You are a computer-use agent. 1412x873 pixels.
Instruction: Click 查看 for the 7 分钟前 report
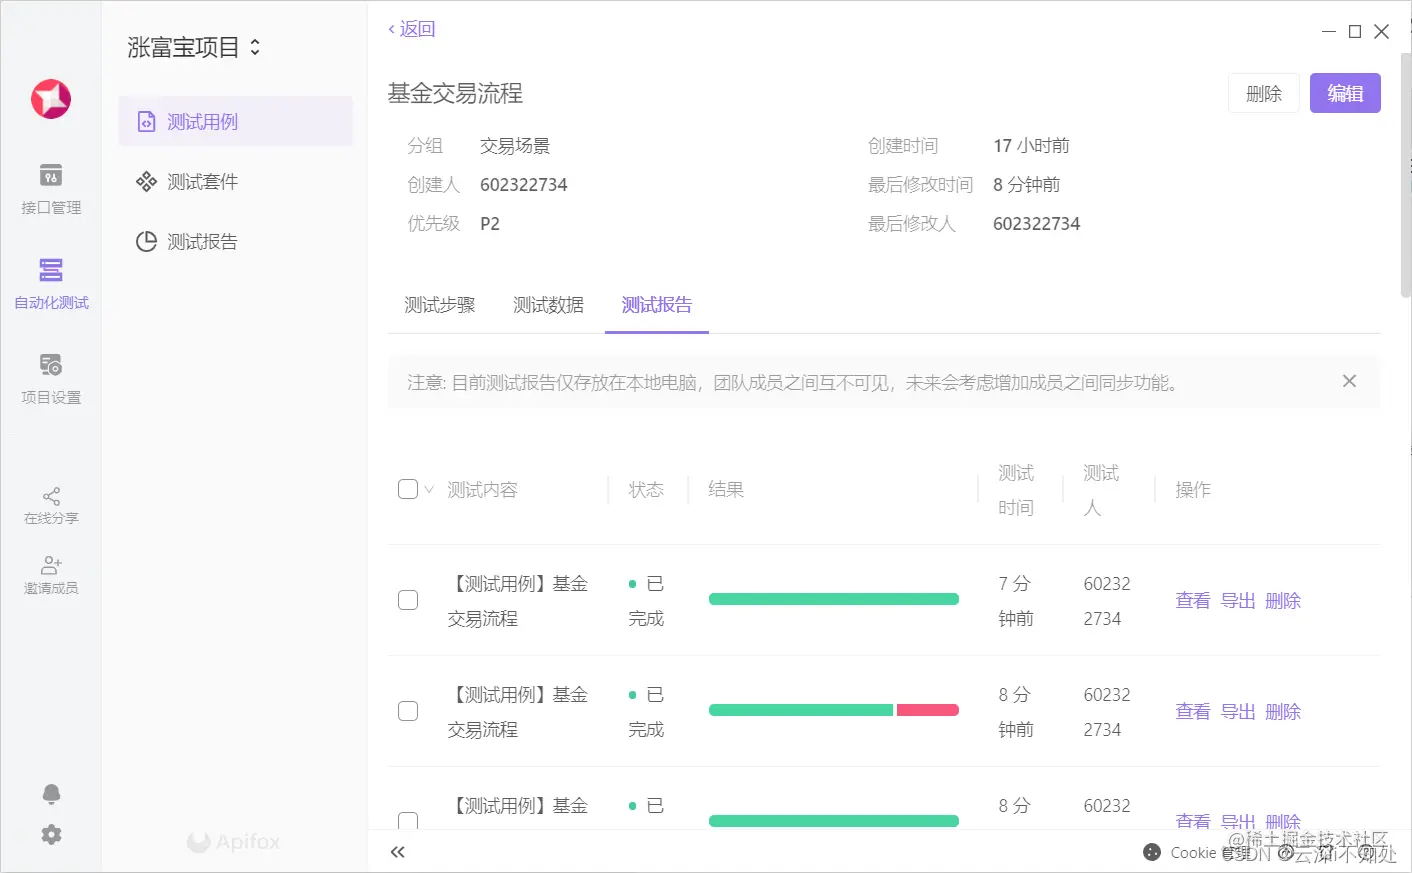pos(1193,600)
